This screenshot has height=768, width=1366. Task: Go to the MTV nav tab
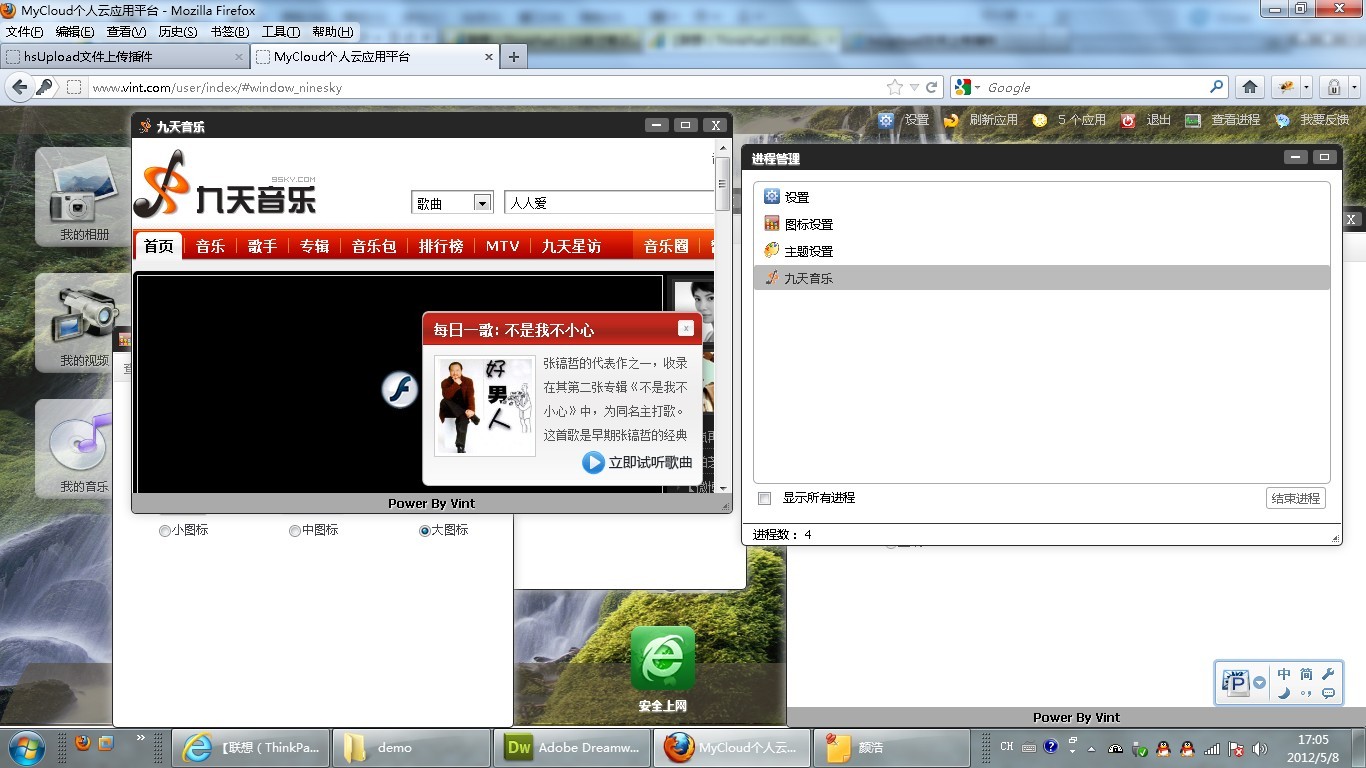click(503, 246)
